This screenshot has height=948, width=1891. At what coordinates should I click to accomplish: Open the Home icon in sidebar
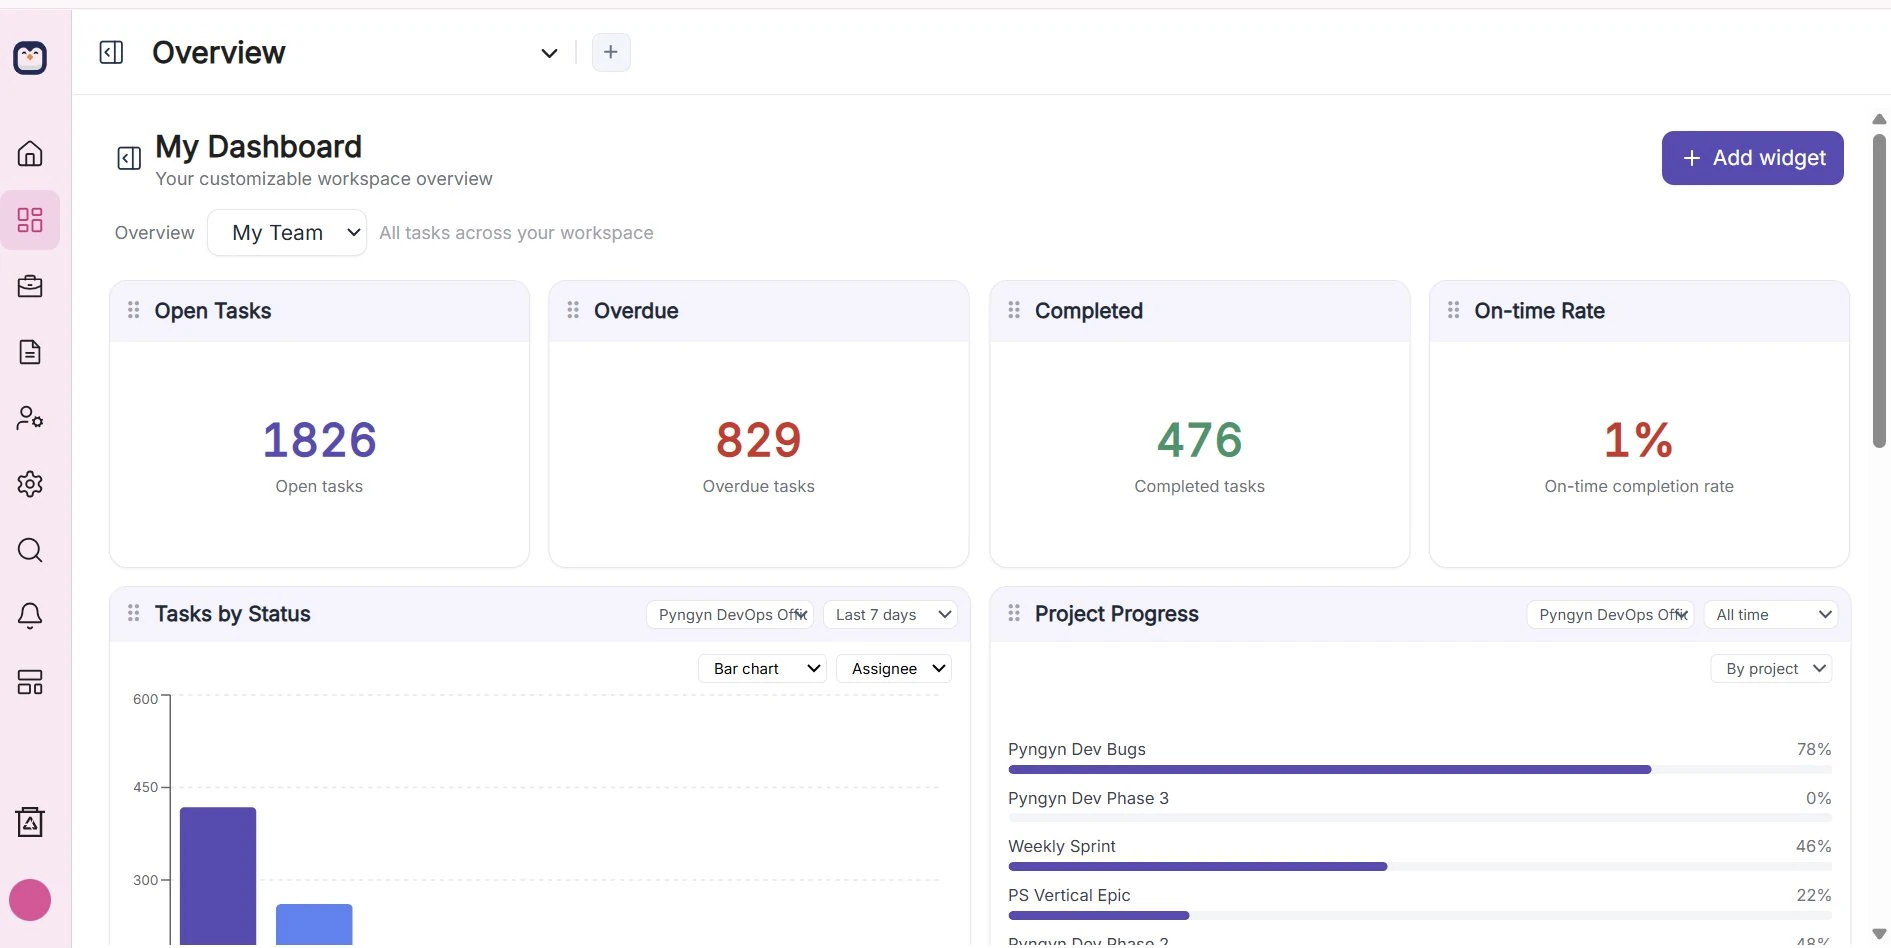30,153
